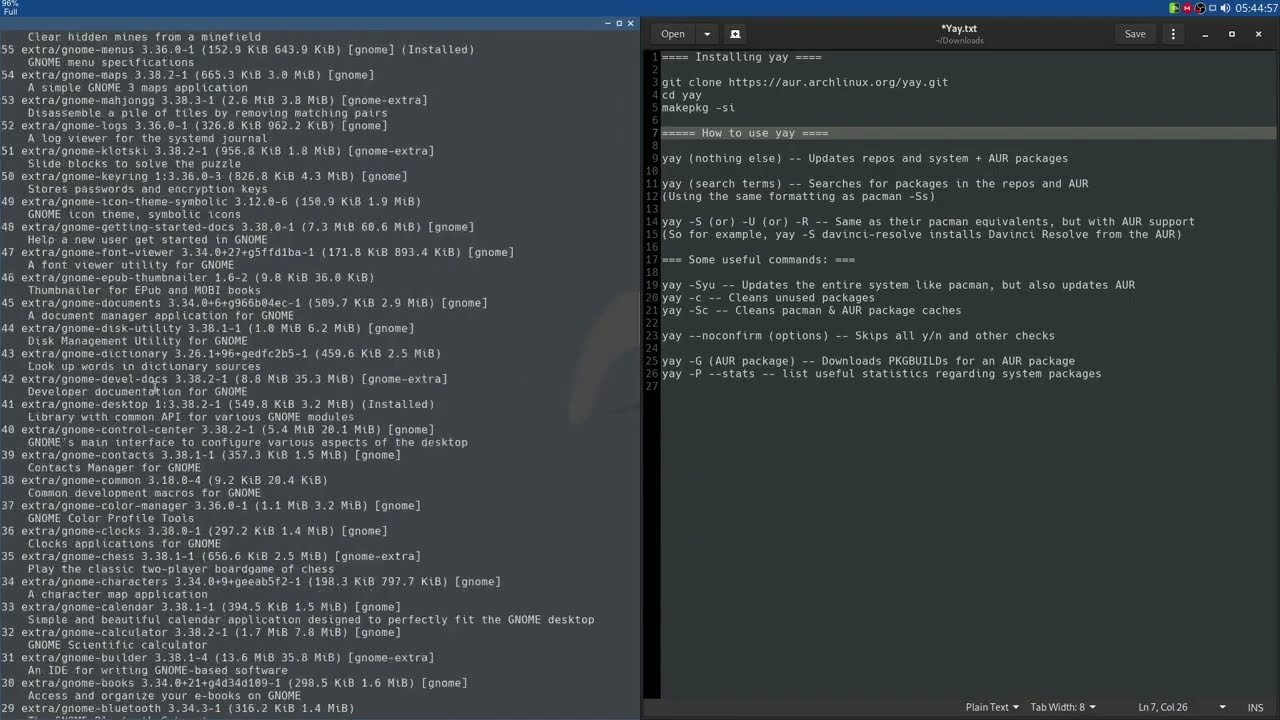The height and width of the screenshot is (720, 1280).
Task: Click the 'yay --noconfirm (options)' line
Action: coord(857,336)
